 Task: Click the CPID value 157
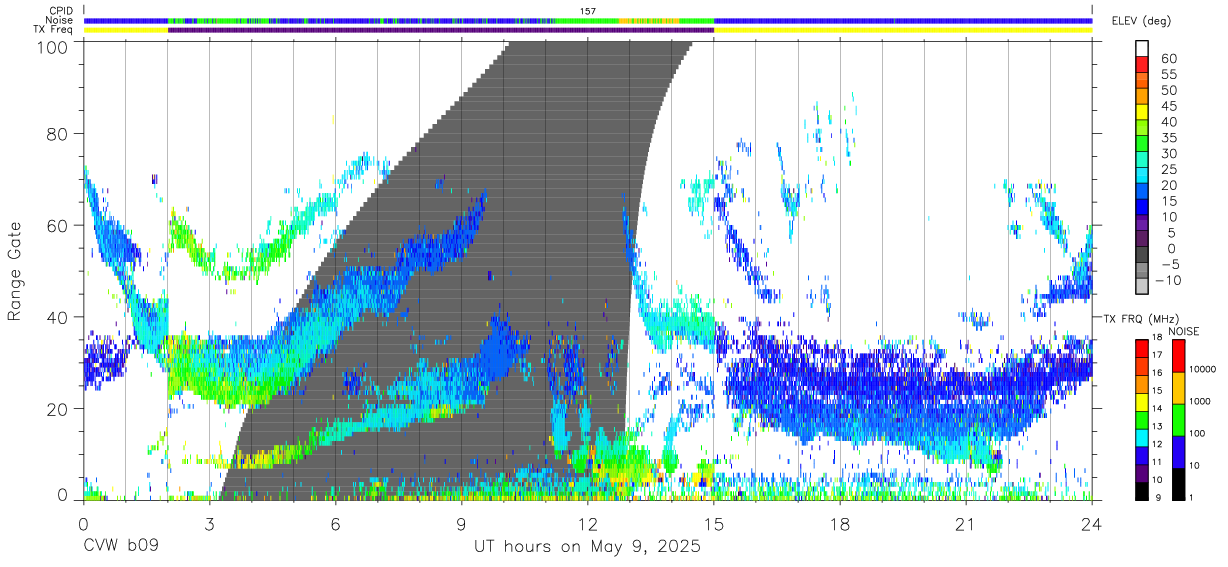point(588,11)
